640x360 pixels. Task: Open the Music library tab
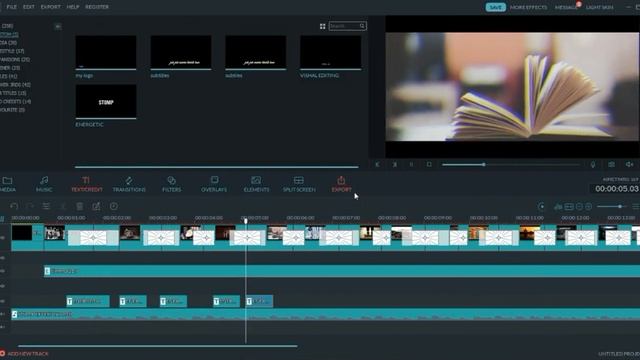click(44, 184)
